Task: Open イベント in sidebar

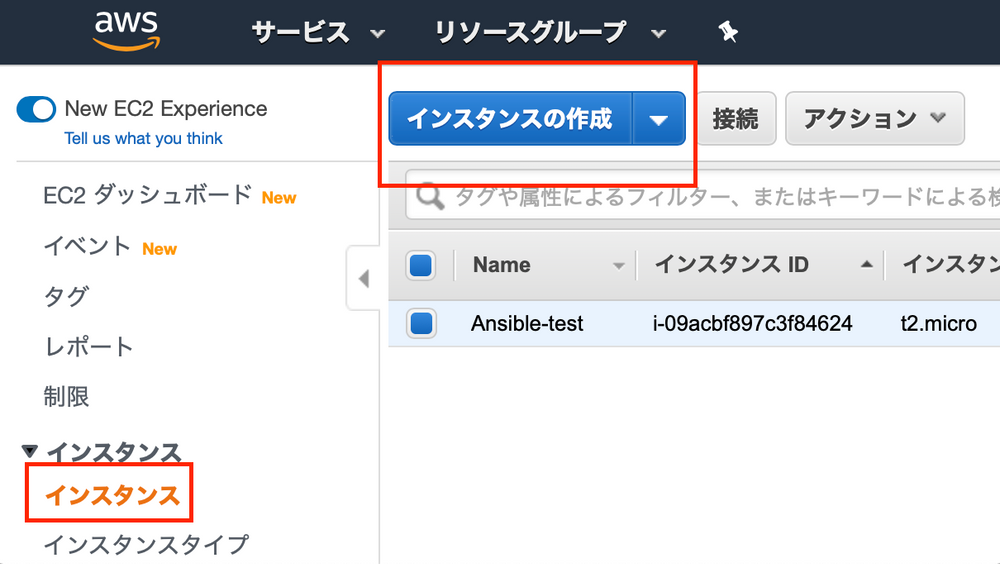Action: (87, 246)
